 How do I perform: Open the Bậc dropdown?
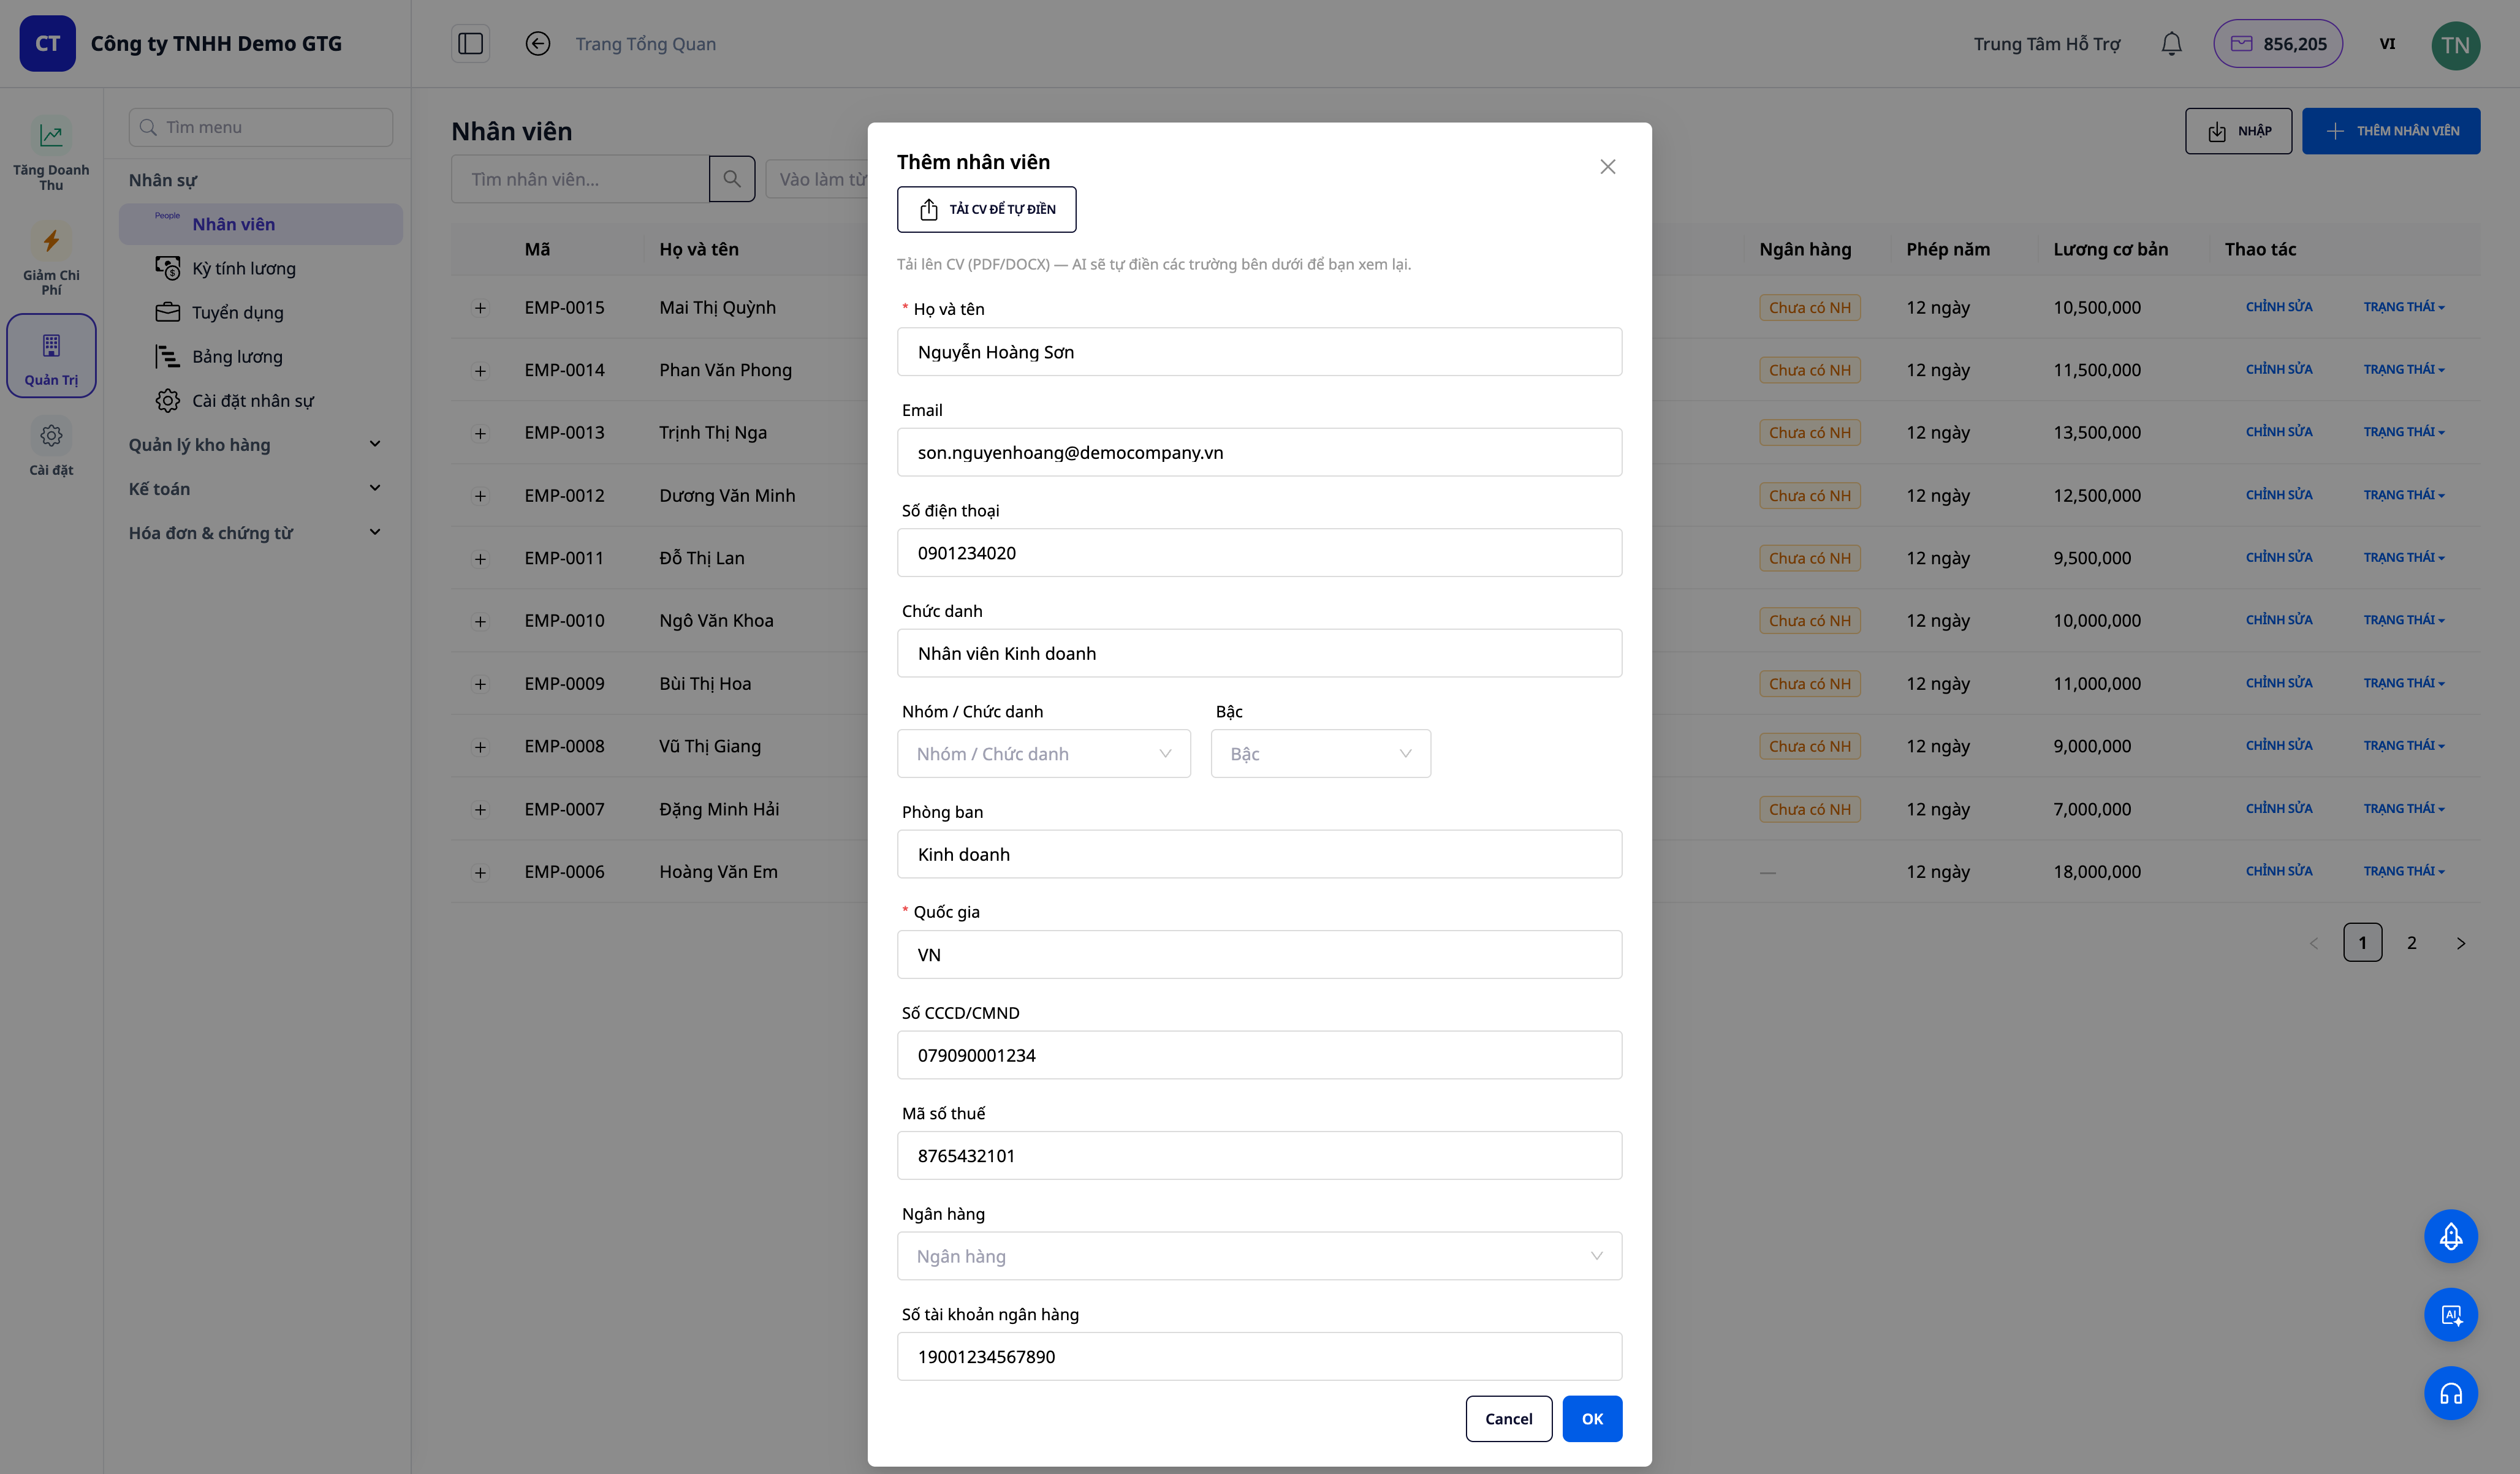1320,754
